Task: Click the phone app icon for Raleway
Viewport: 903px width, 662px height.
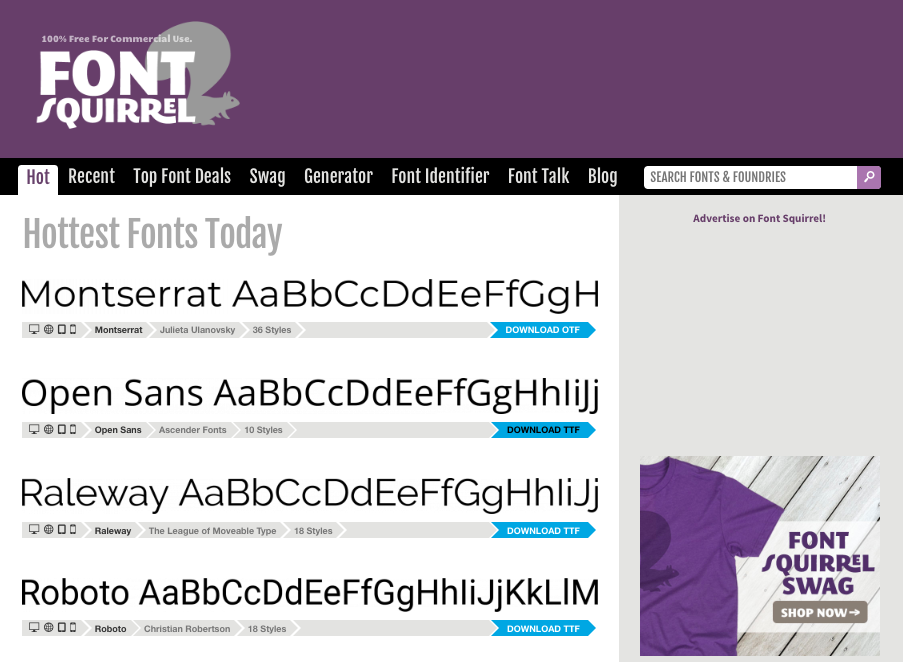Action: tap(73, 530)
